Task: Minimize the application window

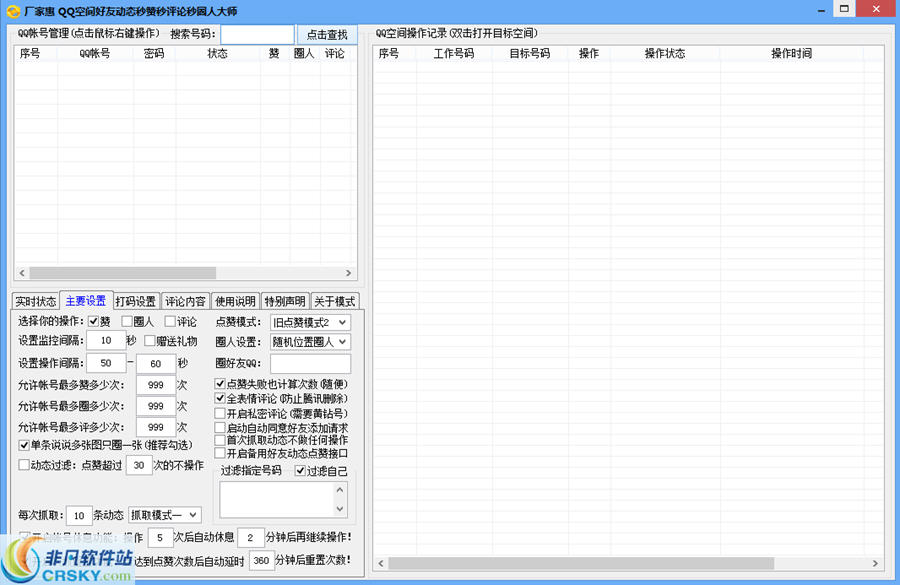Action: (x=821, y=10)
